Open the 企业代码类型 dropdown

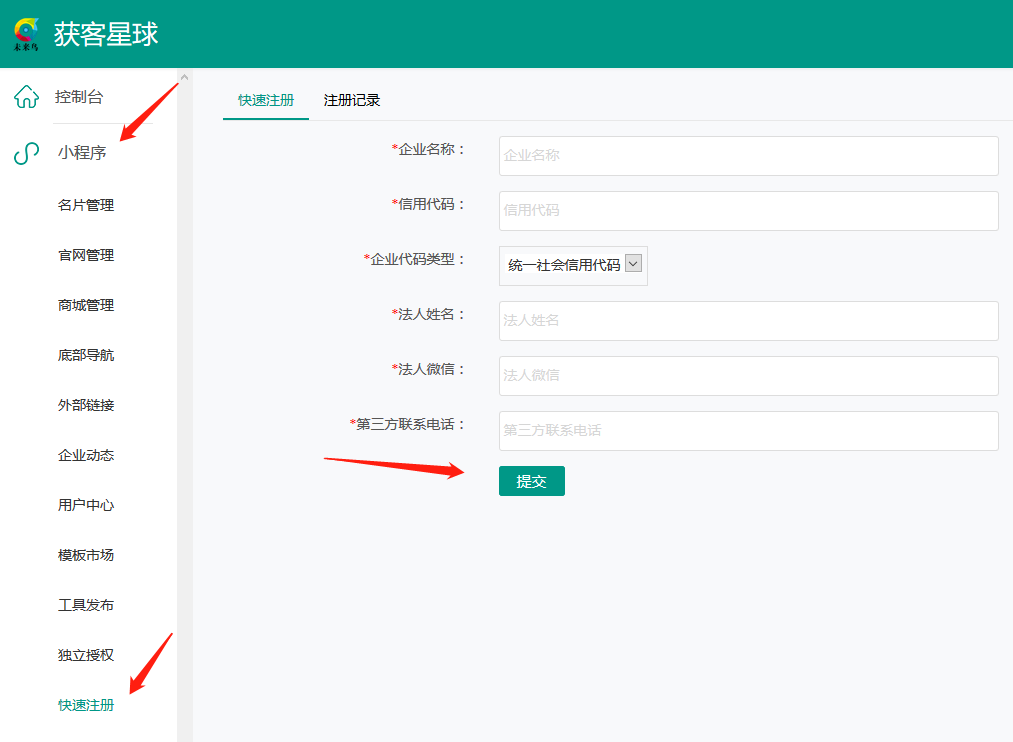[x=573, y=266]
